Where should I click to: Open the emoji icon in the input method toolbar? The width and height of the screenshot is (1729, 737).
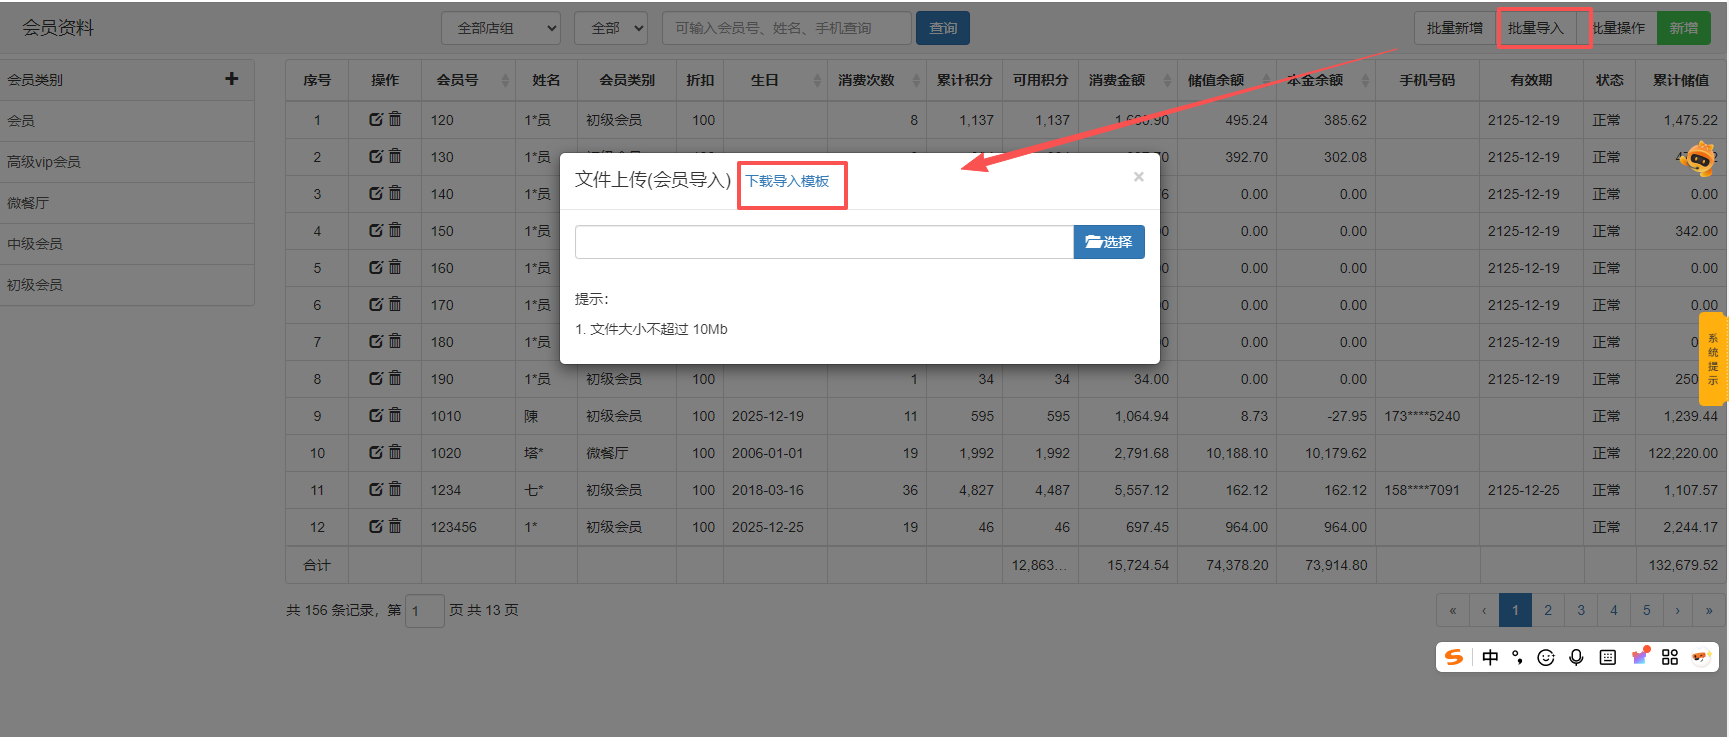point(1546,657)
